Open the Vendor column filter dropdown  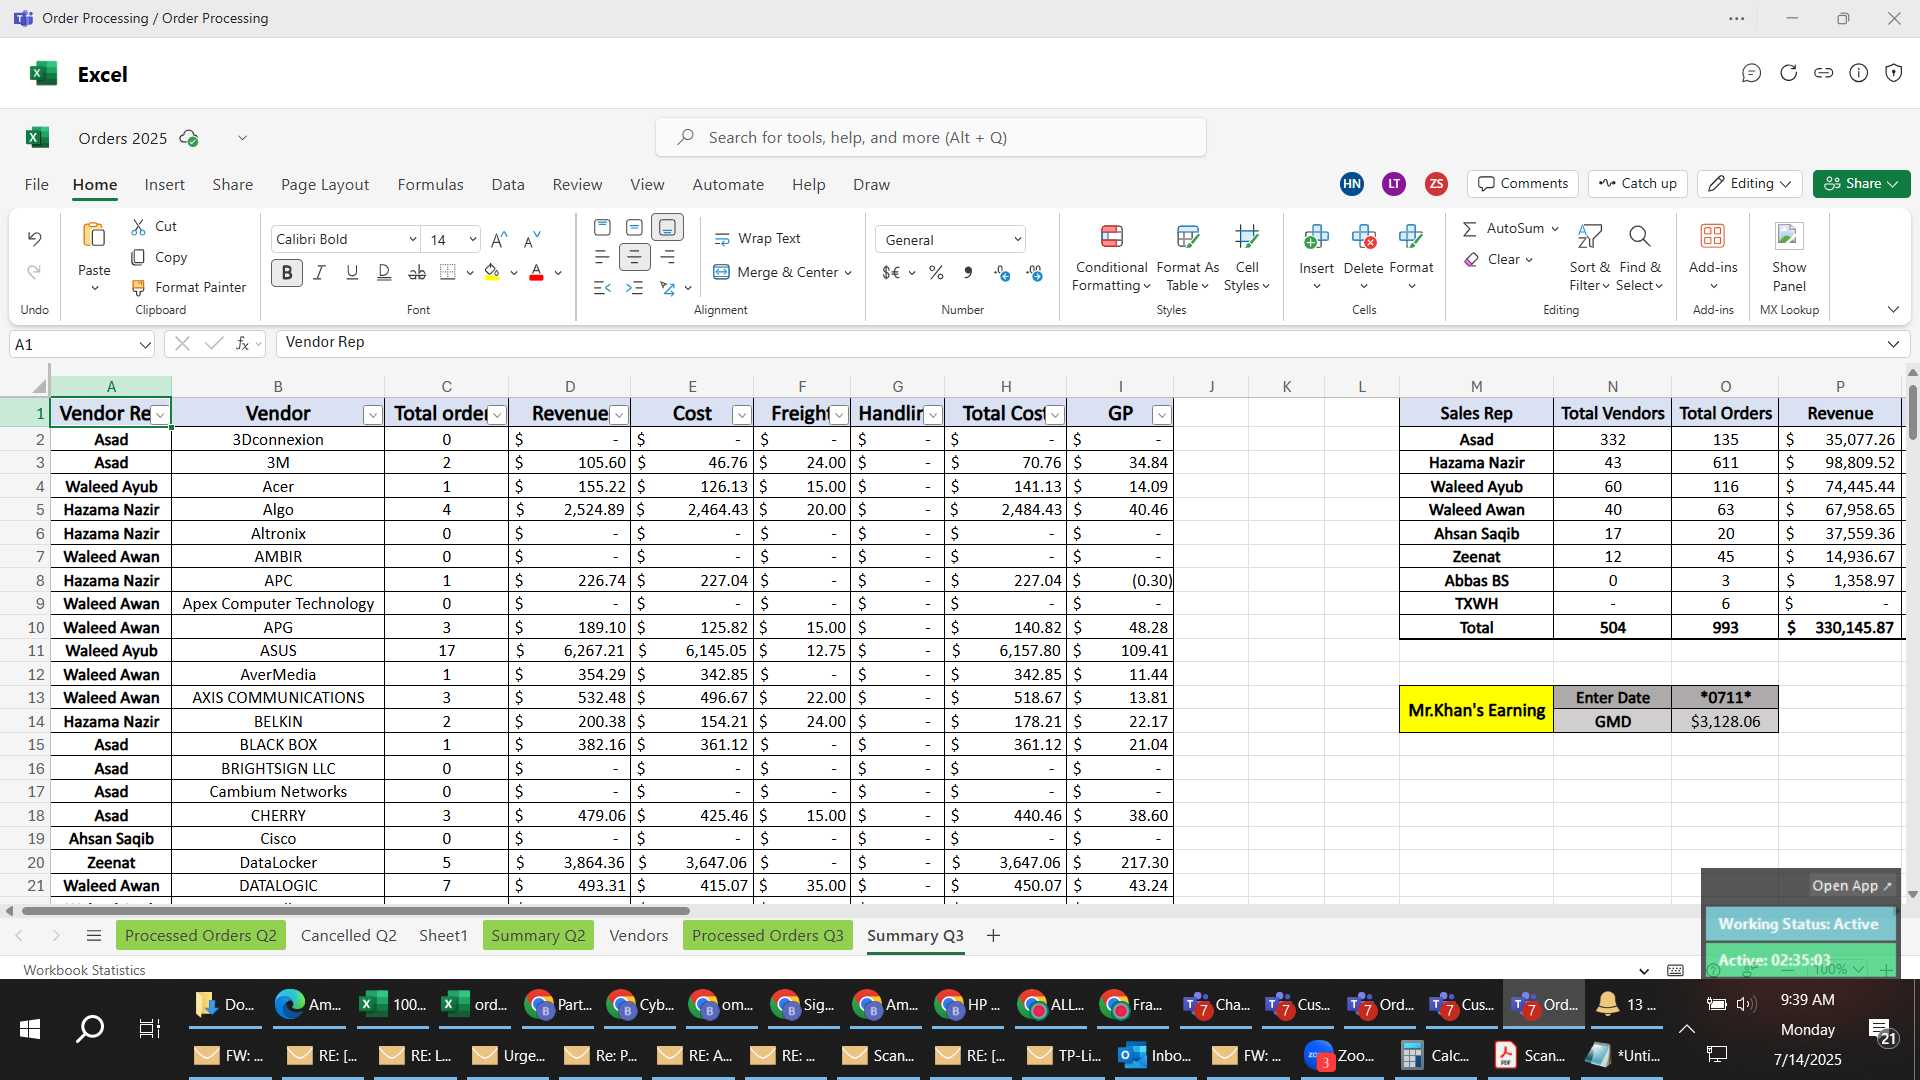click(372, 415)
